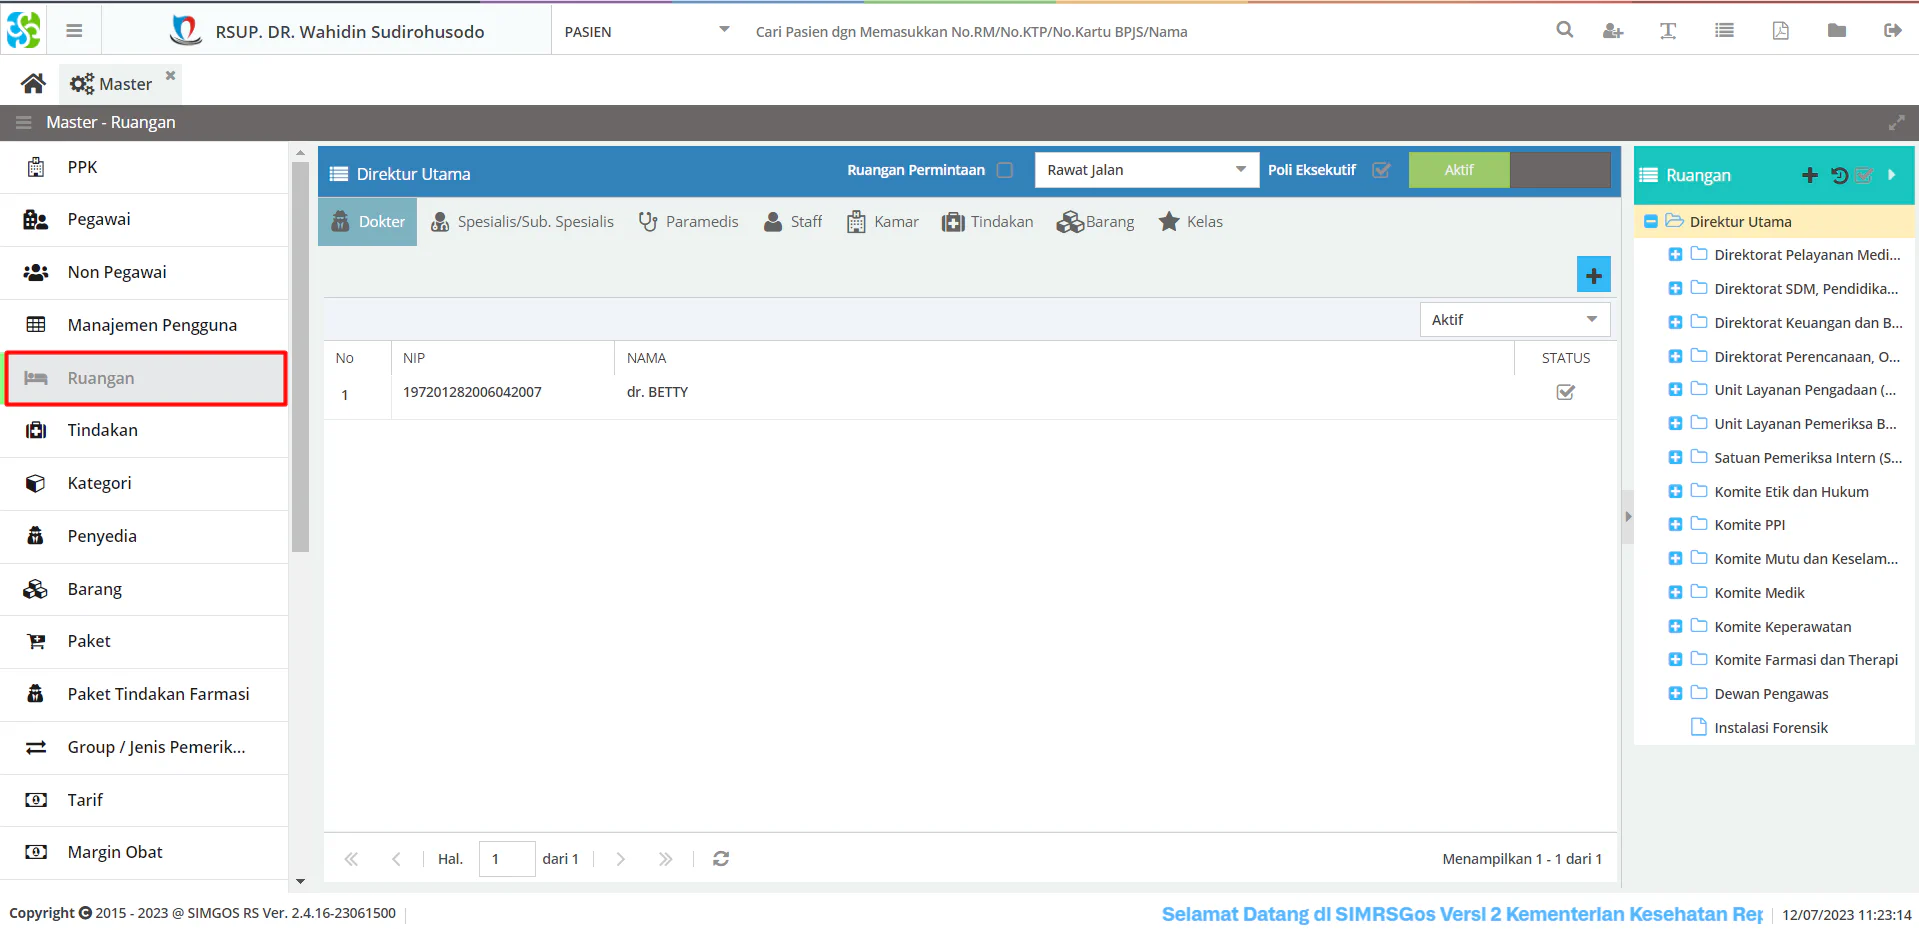1919x930 pixels.
Task: Open the Aktif status filter dropdown
Action: [x=1515, y=320]
